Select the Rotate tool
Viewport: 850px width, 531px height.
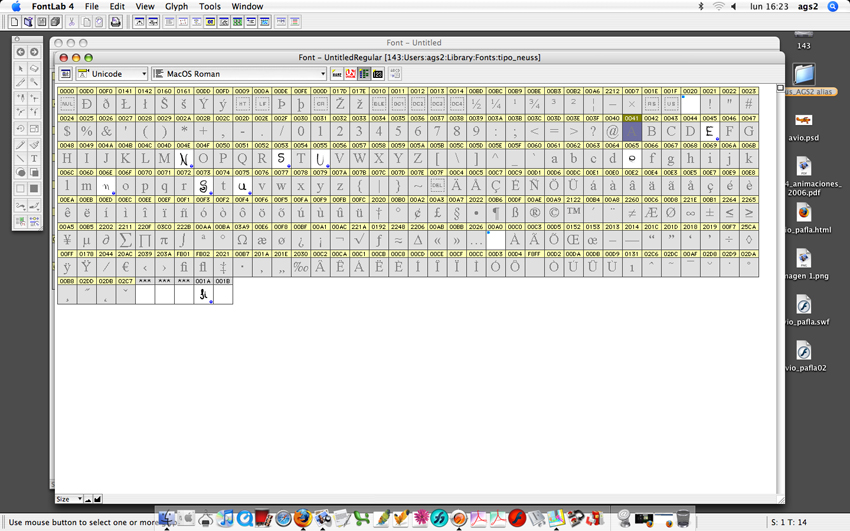coord(21,128)
